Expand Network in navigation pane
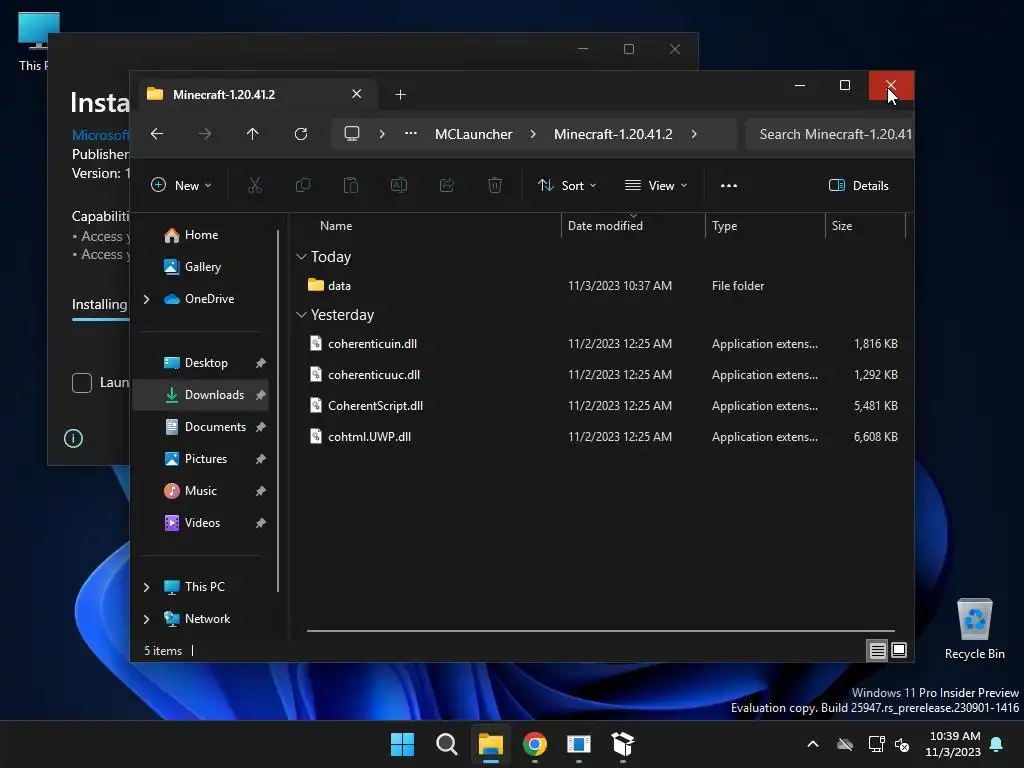 (146, 619)
